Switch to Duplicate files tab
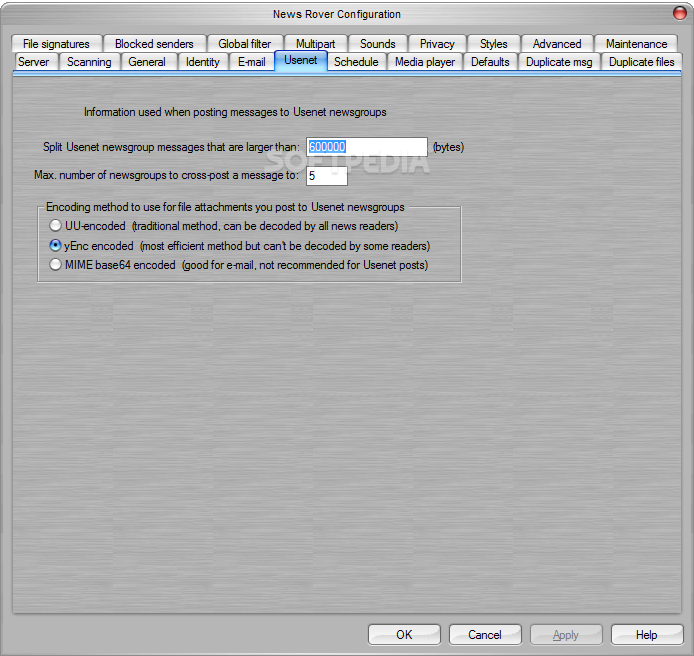This screenshot has height=656, width=694. tap(641, 62)
